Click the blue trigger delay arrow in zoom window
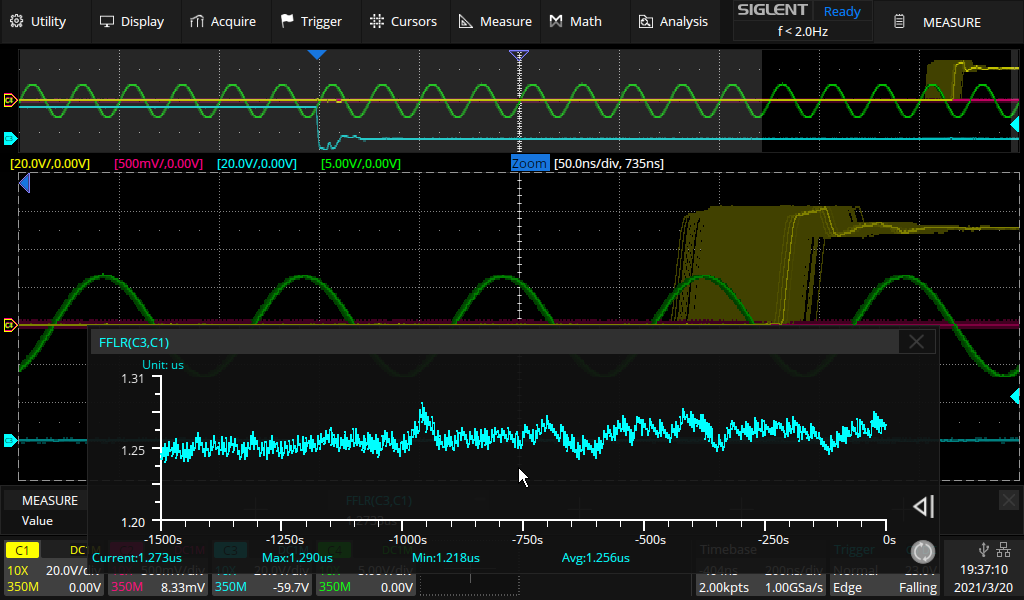The image size is (1024, 600). click(x=24, y=183)
